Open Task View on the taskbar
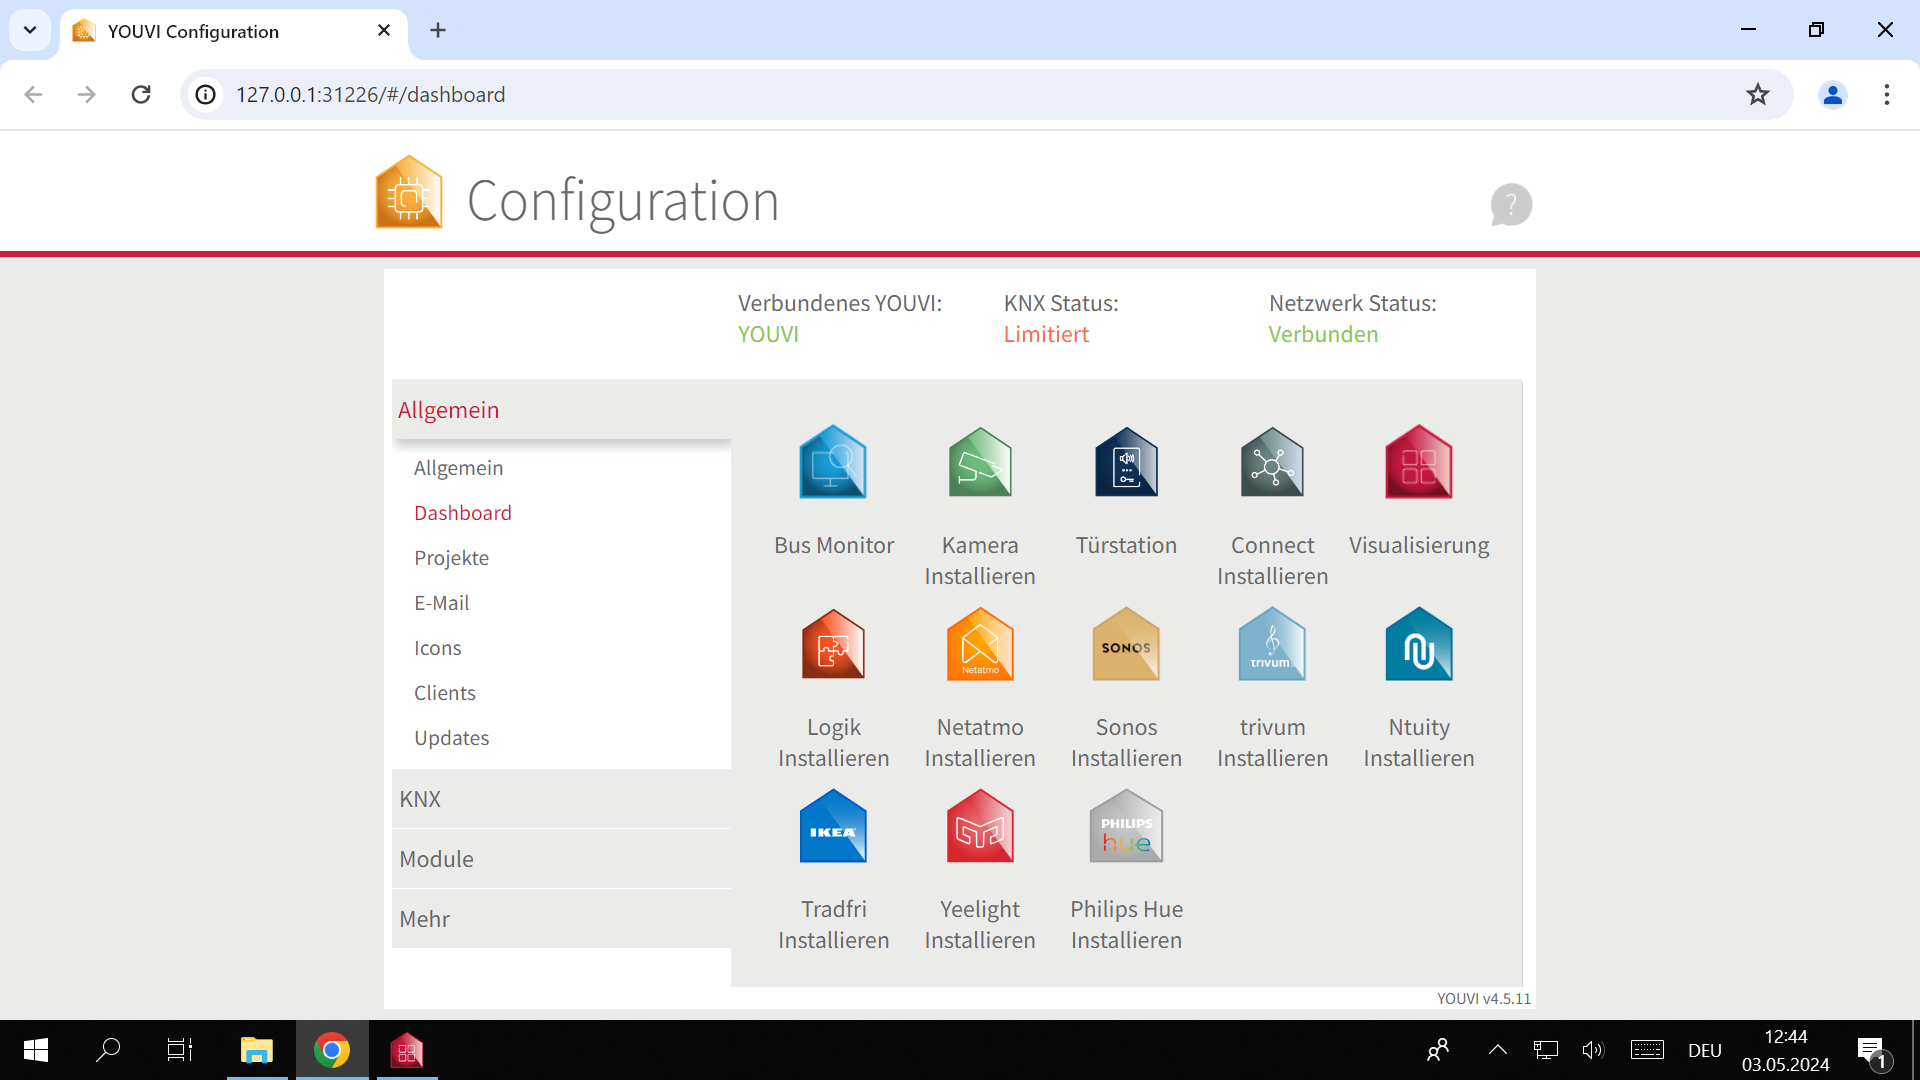Viewport: 1920px width, 1080px height. 180,1050
